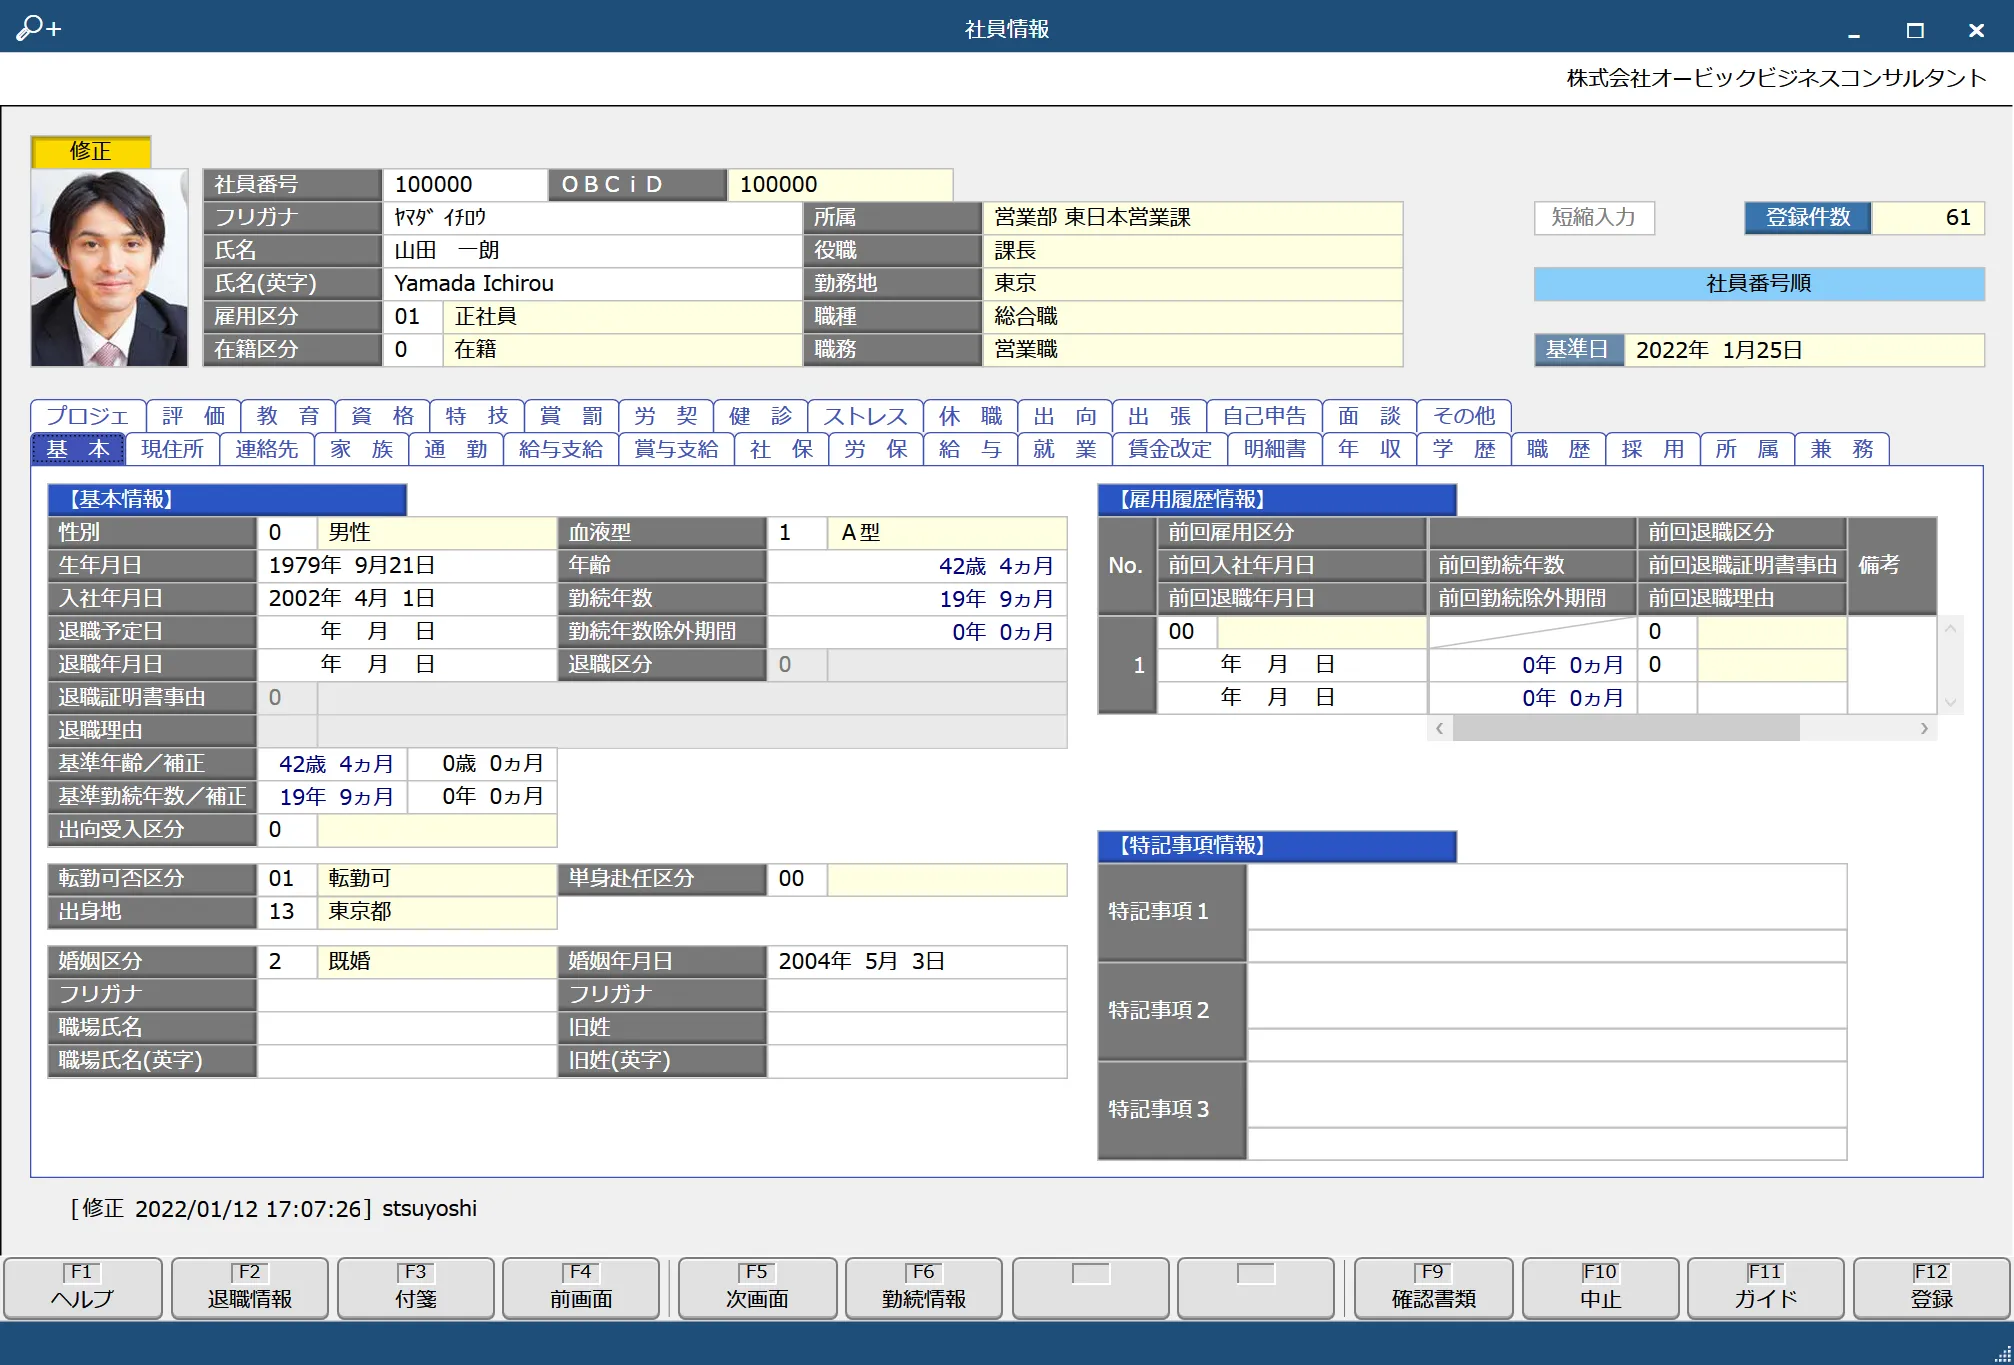Click the left arrow of horizontal scrollbar
This screenshot has height=1365, width=2014.
1440,728
